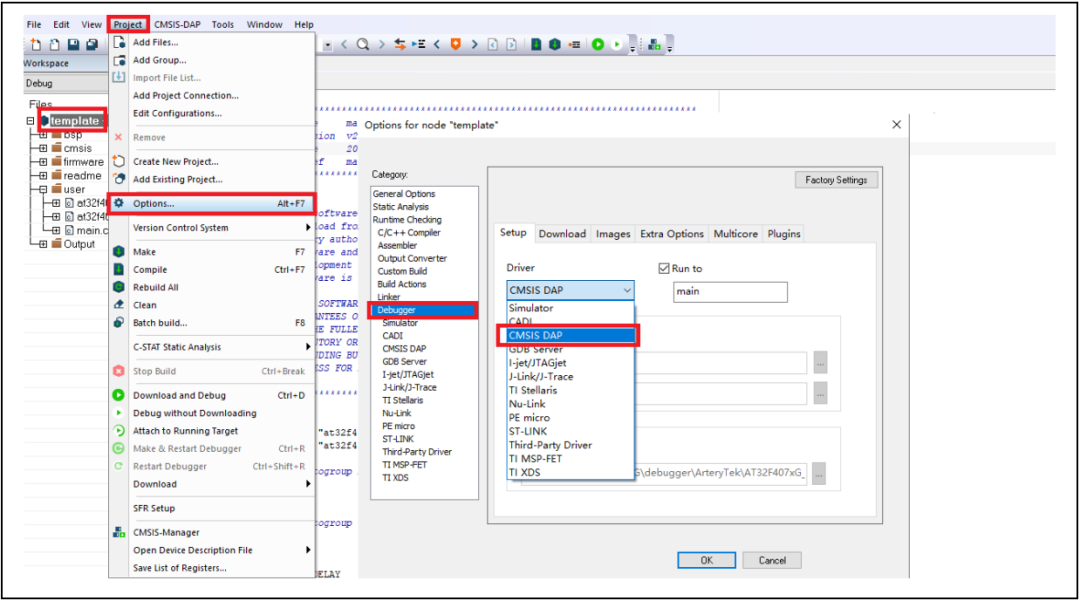The height and width of the screenshot is (601, 1080).
Task: Select Debugger in the Category list
Action: click(x=423, y=310)
